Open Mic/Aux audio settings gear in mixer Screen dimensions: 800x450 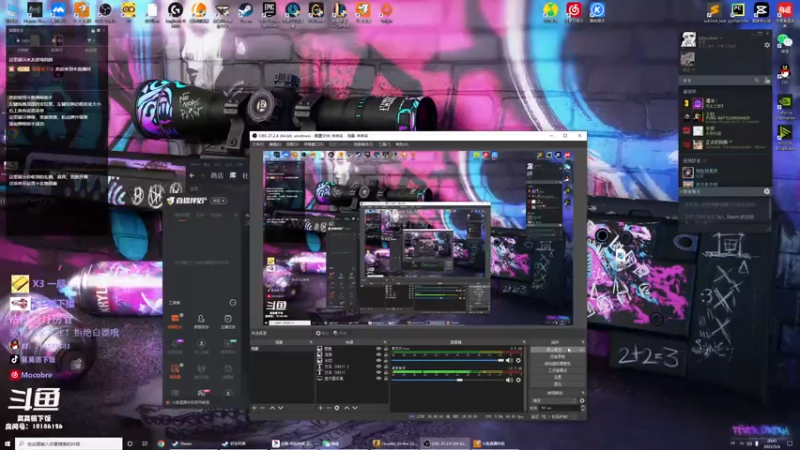pos(518,360)
